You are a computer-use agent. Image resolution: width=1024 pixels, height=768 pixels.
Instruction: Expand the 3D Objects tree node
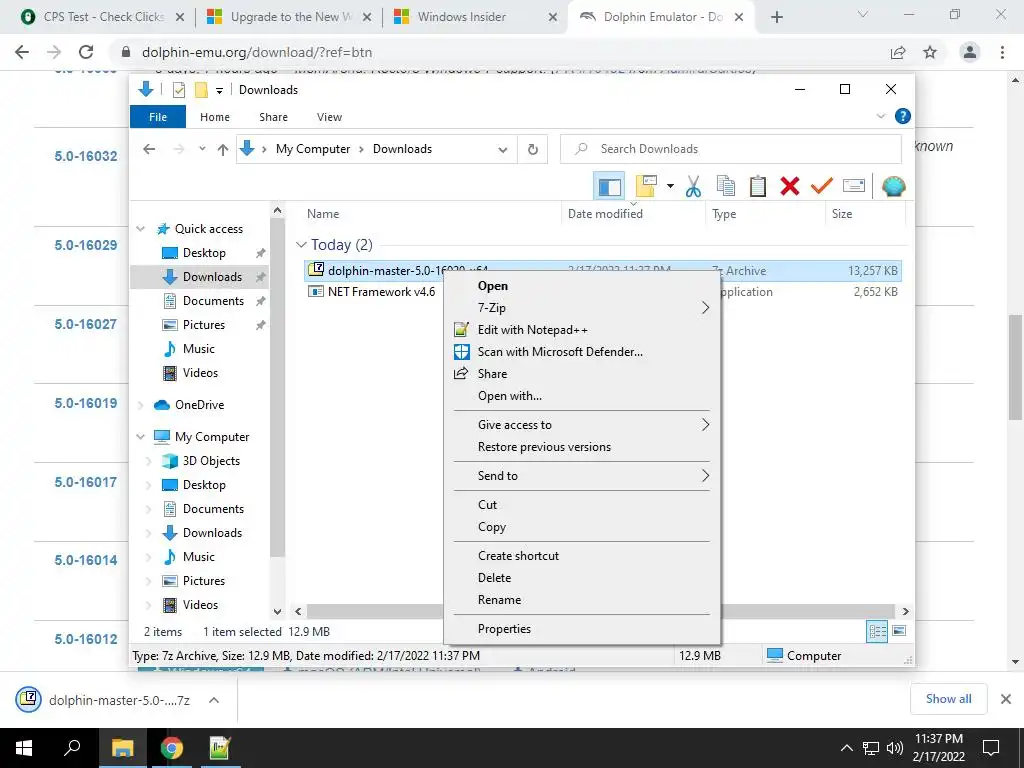click(x=148, y=461)
